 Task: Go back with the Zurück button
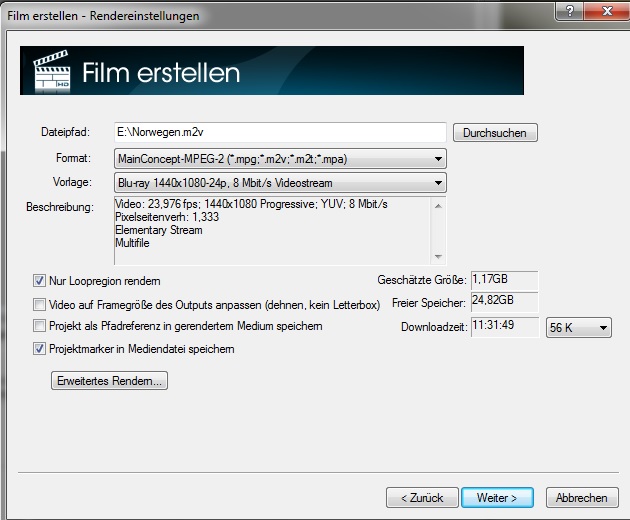(422, 498)
